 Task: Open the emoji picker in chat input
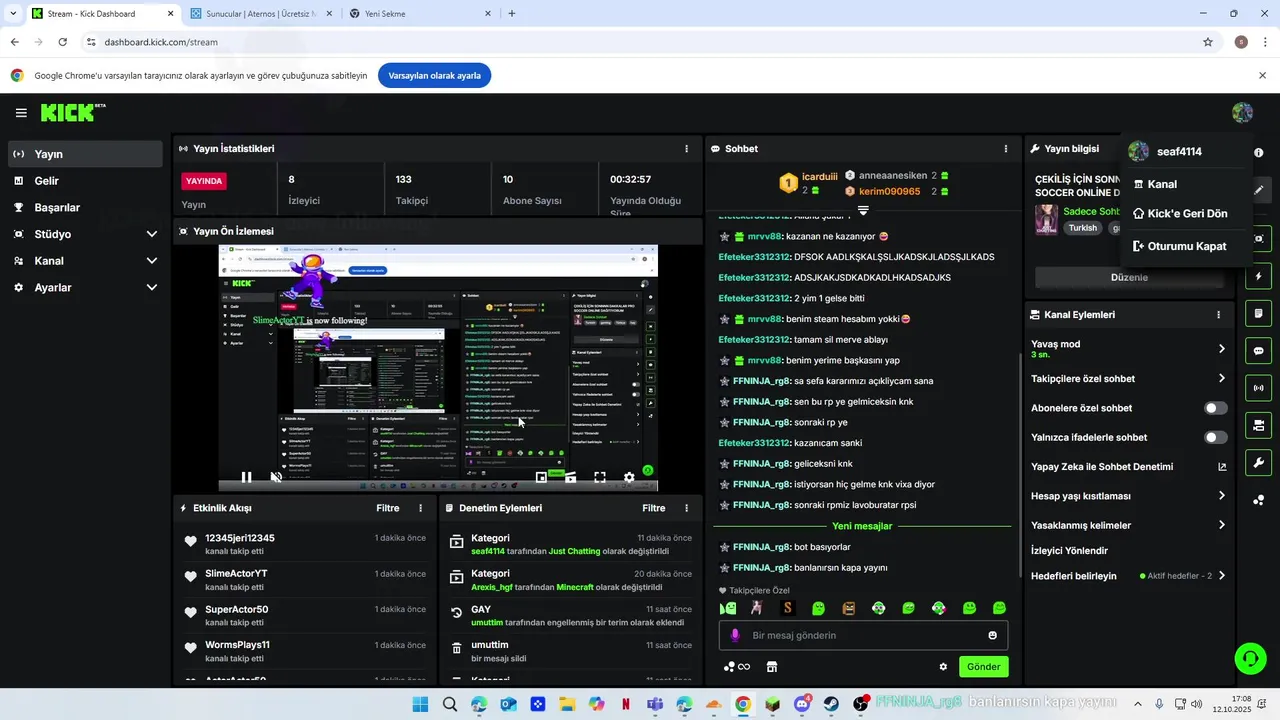point(992,635)
